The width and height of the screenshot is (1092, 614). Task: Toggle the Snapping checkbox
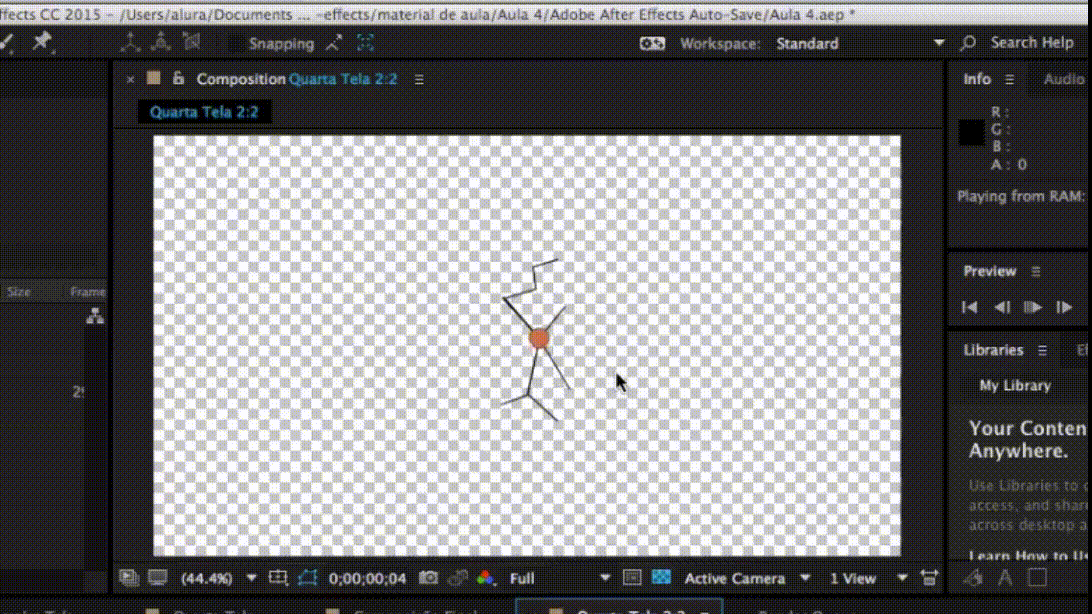coord(236,43)
